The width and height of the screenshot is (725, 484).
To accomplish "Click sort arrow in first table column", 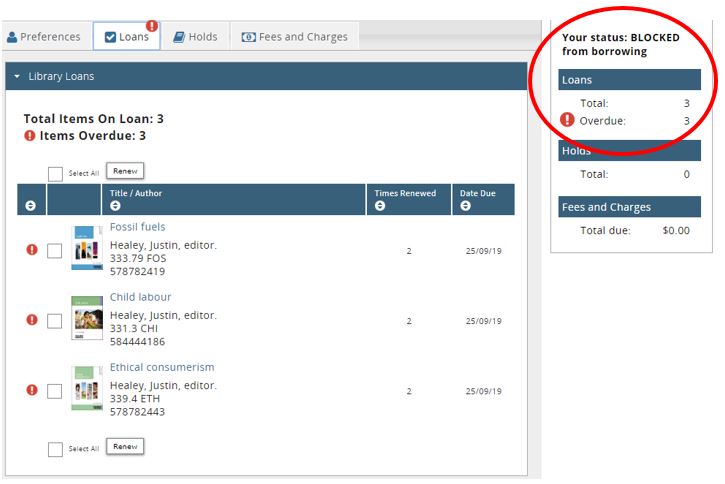I will 31,206.
